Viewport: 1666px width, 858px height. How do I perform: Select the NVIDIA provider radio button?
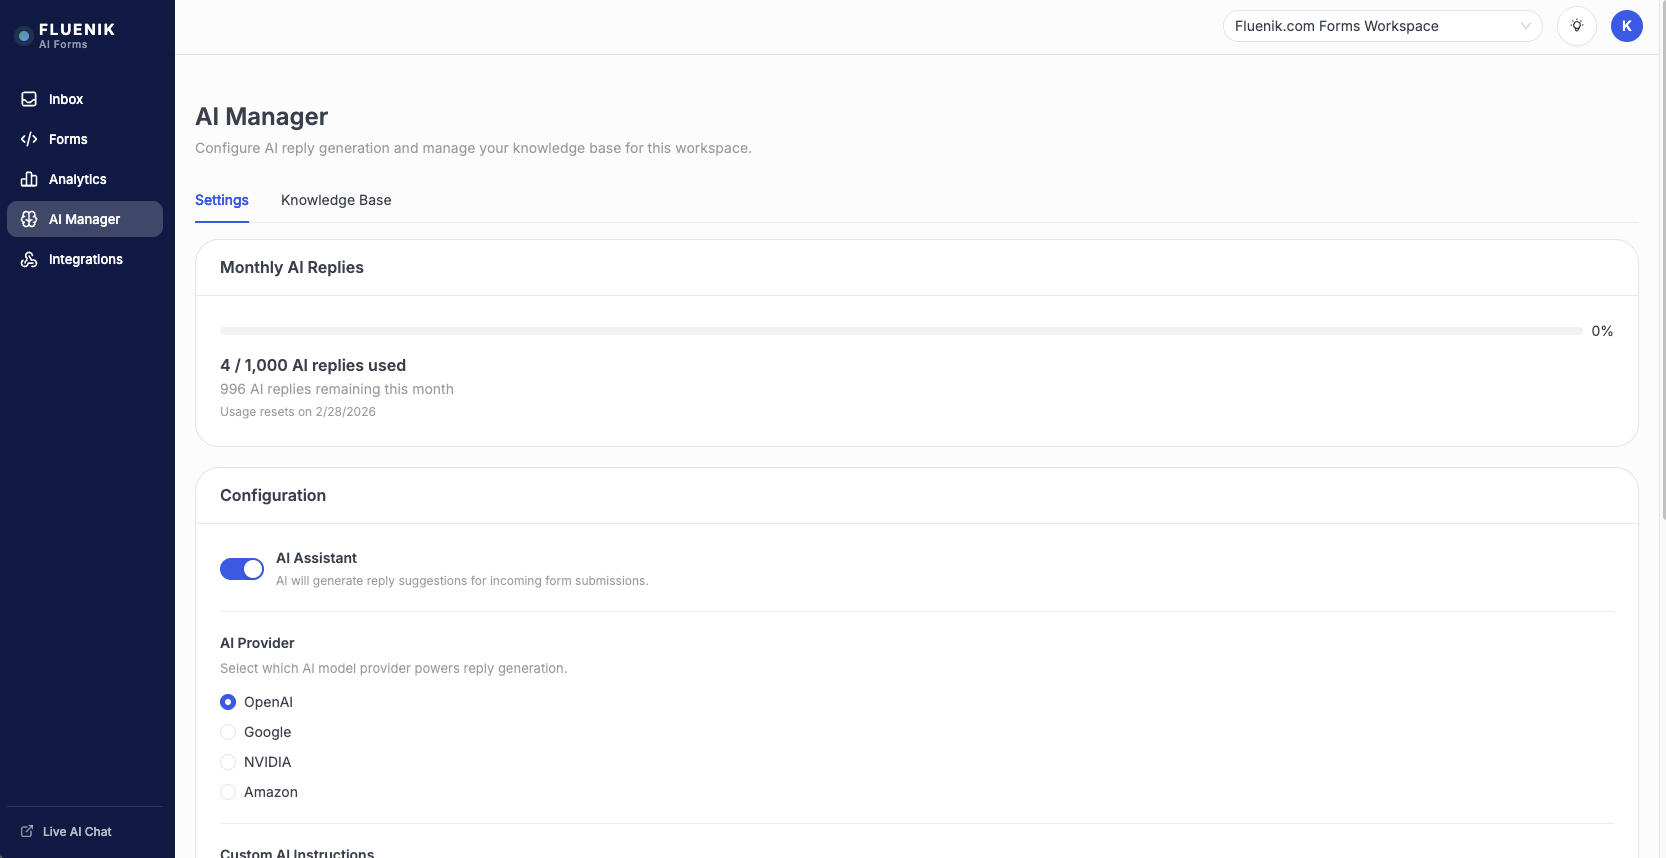click(228, 762)
